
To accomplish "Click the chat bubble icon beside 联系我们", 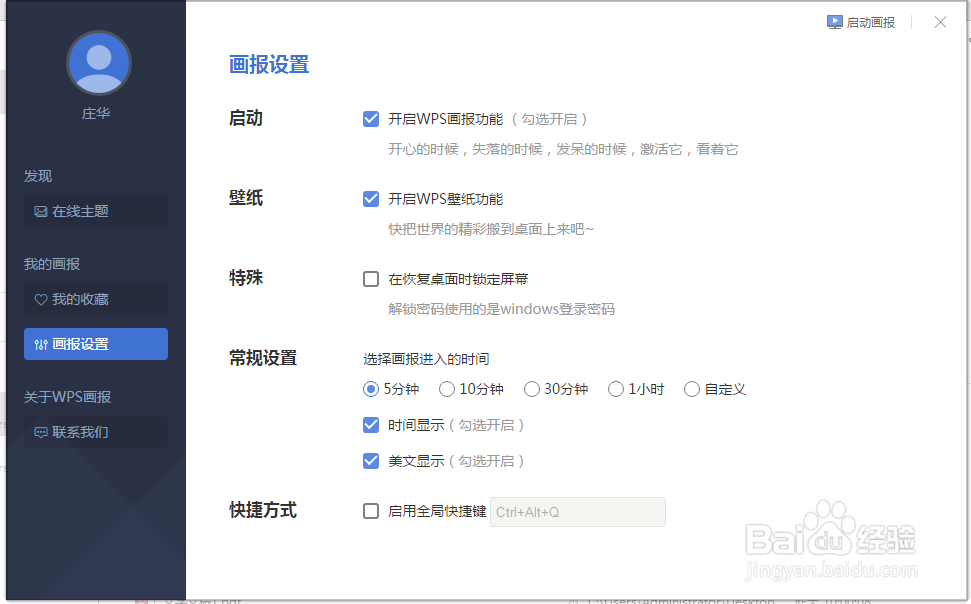I will coord(41,432).
